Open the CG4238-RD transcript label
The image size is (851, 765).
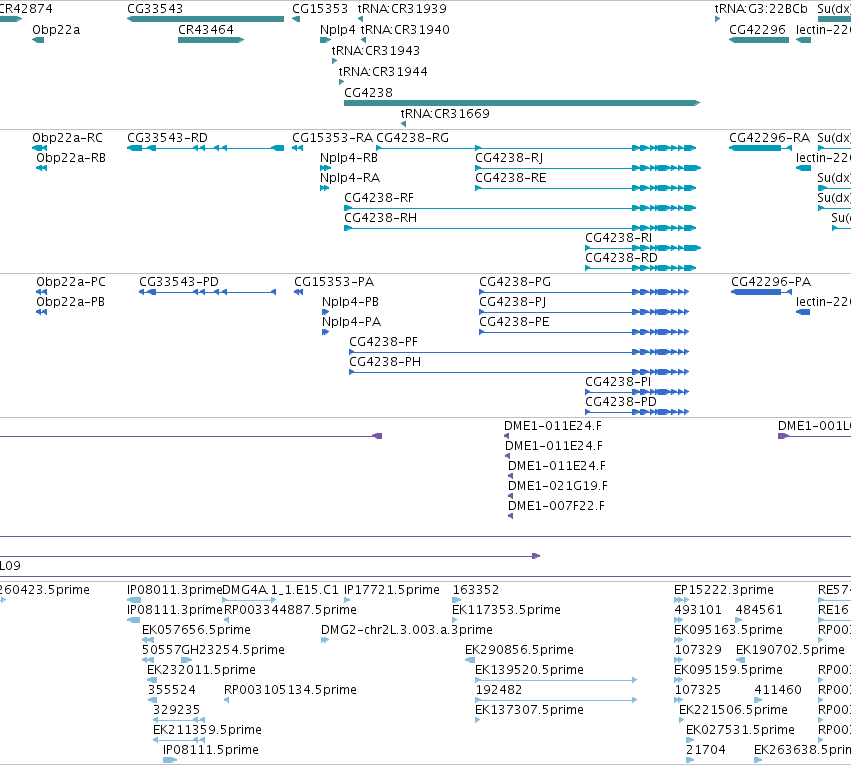click(621, 258)
